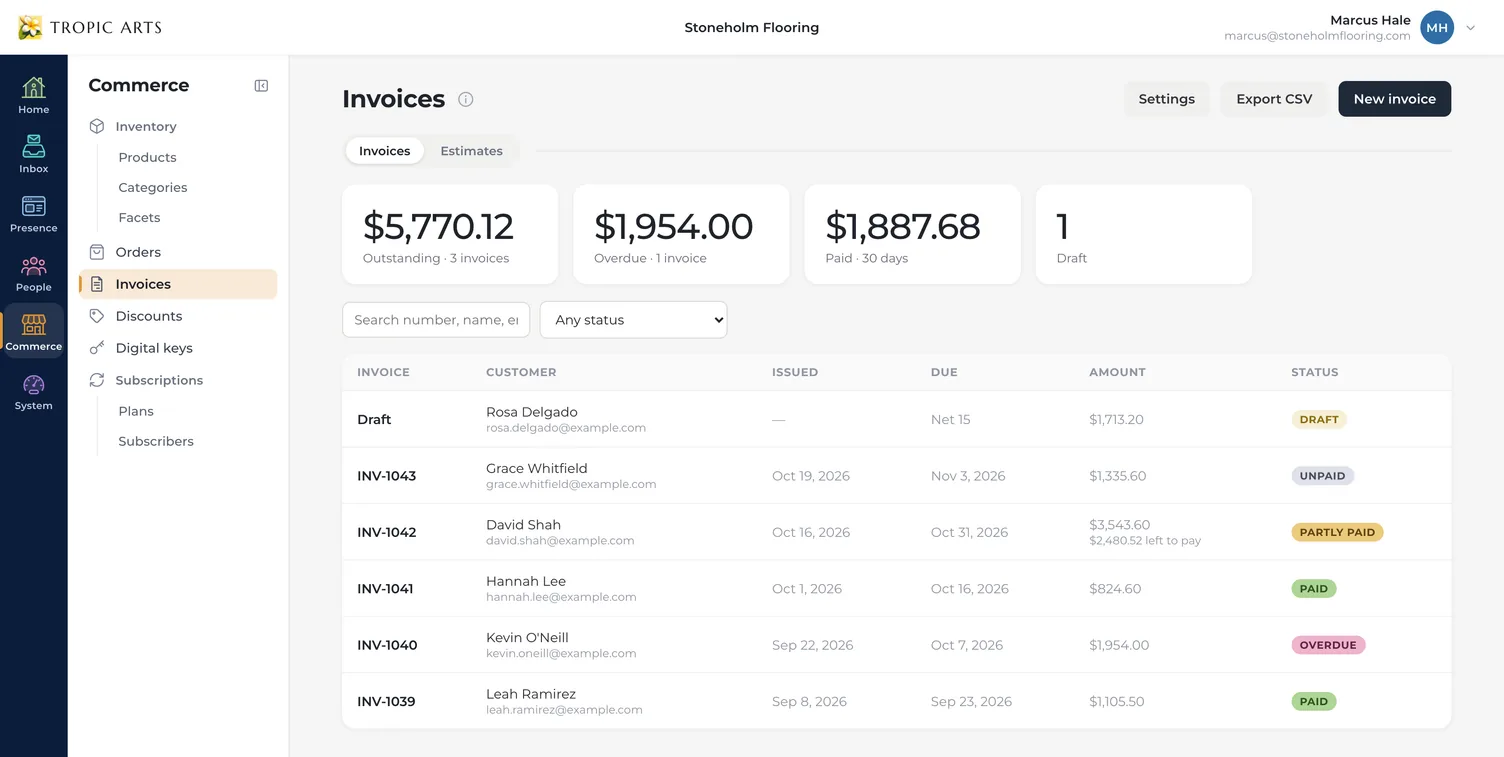Open Categories in the sidebar
Image resolution: width=1504 pixels, height=757 pixels.
coord(153,187)
